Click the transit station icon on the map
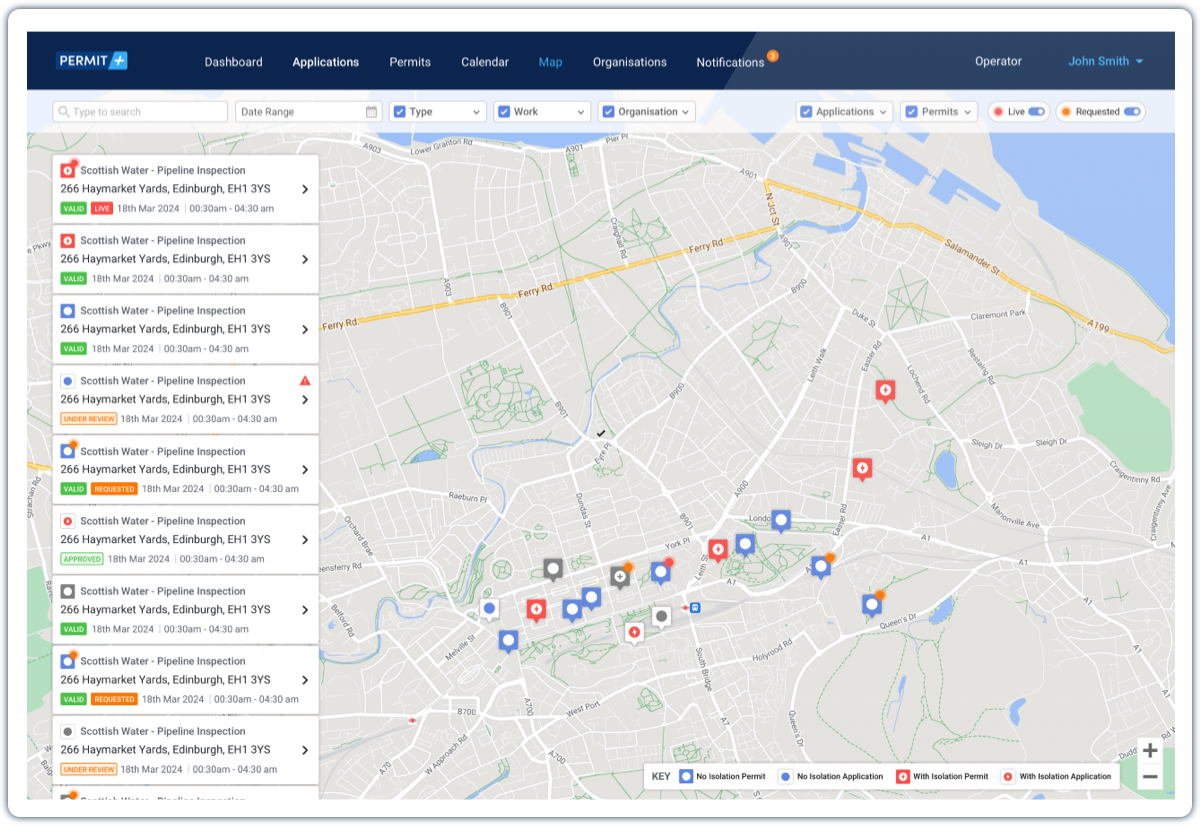1200x826 pixels. (x=695, y=606)
